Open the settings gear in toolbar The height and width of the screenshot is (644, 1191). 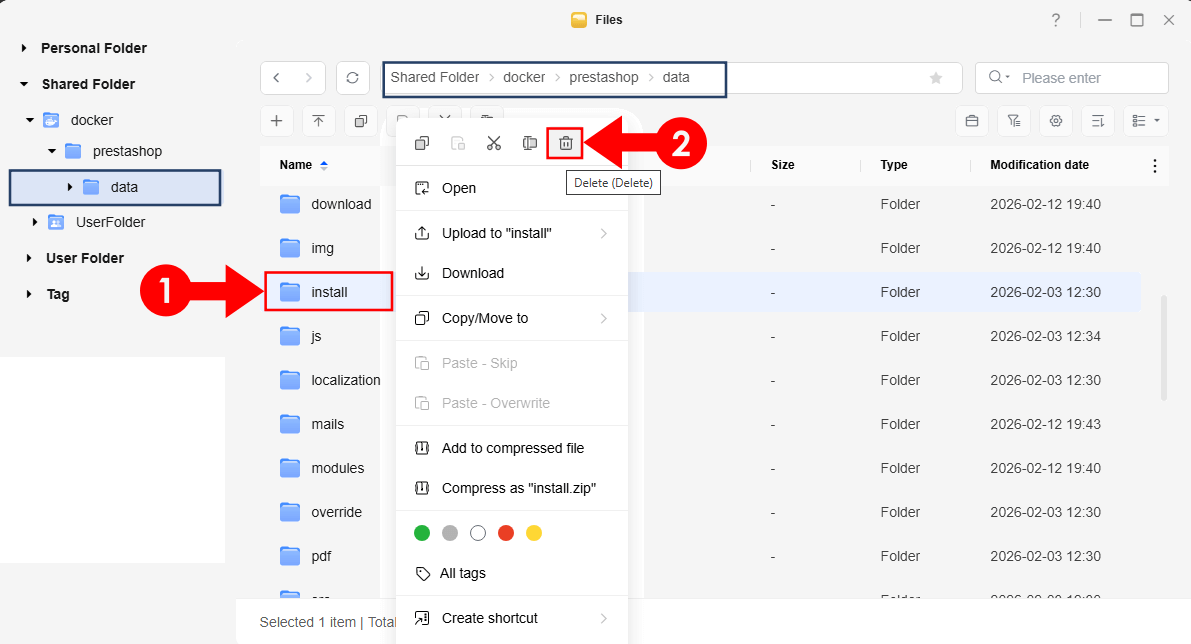coord(1056,121)
